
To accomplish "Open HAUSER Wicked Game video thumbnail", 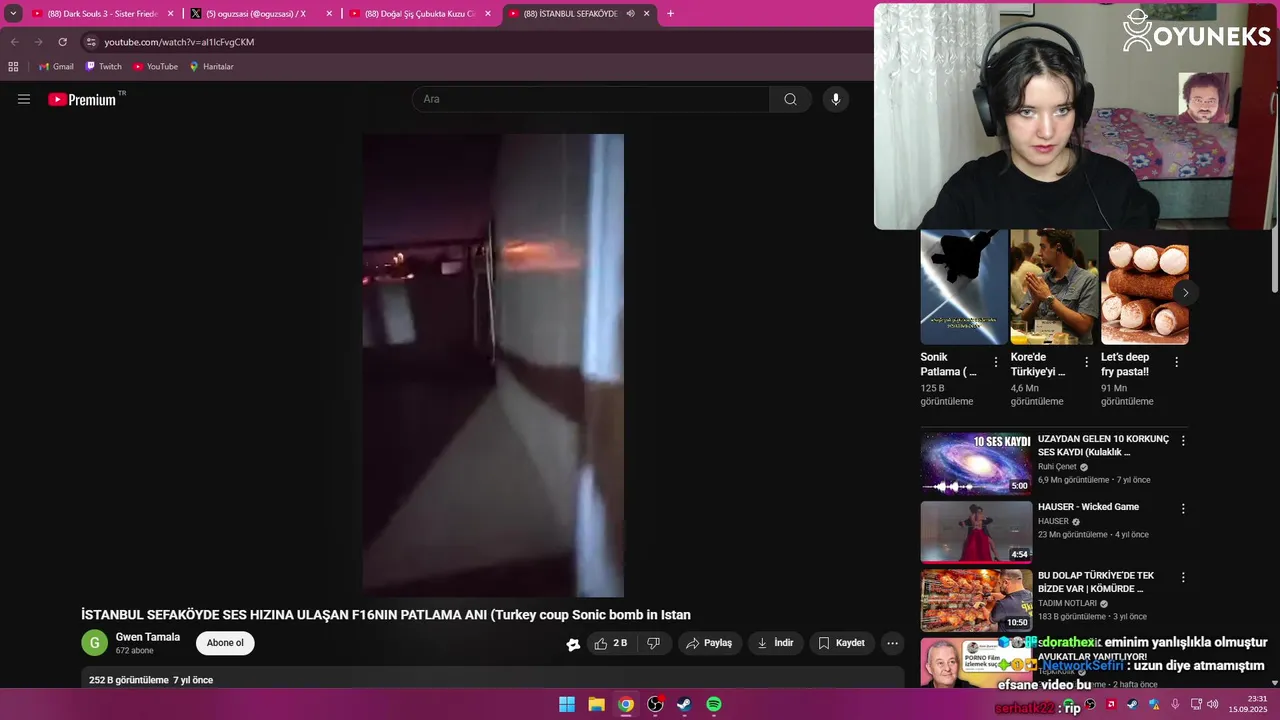I will [x=976, y=532].
